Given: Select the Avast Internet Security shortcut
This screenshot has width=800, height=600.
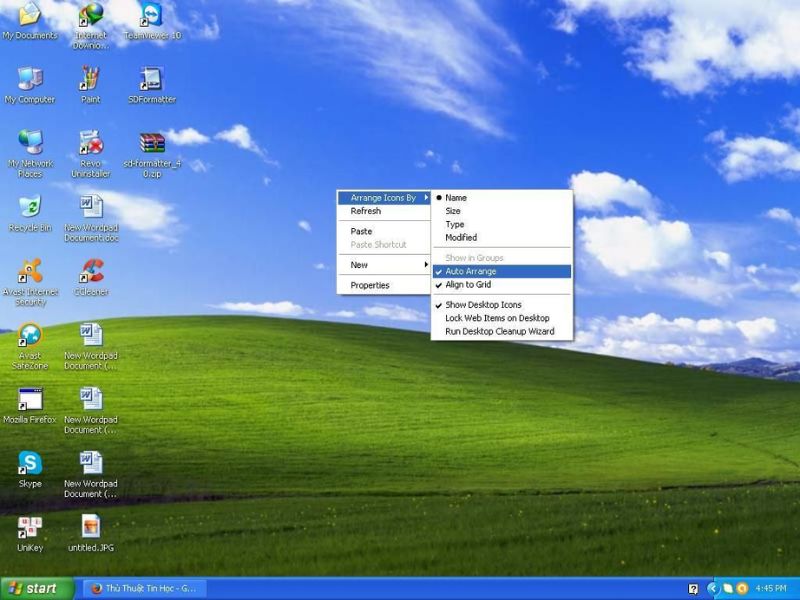Looking at the screenshot, I should click(30, 282).
